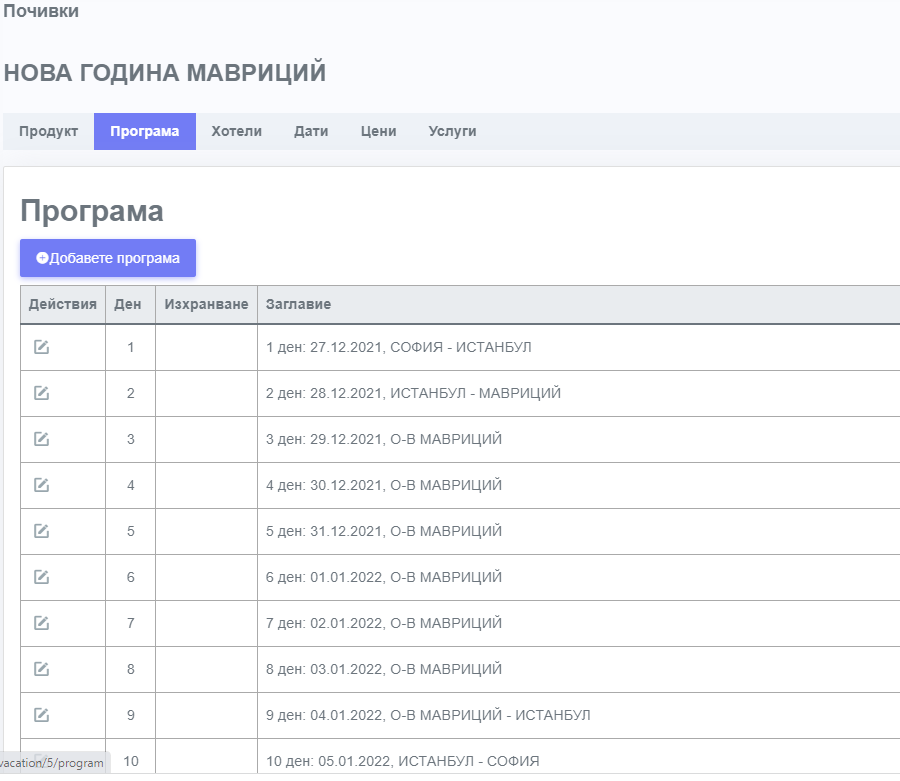Open the edit icon for day 2 row
This screenshot has width=900, height=781.
click(41, 393)
